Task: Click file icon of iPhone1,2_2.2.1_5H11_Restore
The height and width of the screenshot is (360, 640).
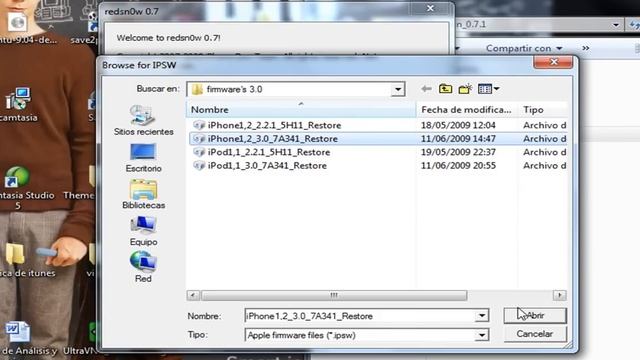Action: [199, 125]
